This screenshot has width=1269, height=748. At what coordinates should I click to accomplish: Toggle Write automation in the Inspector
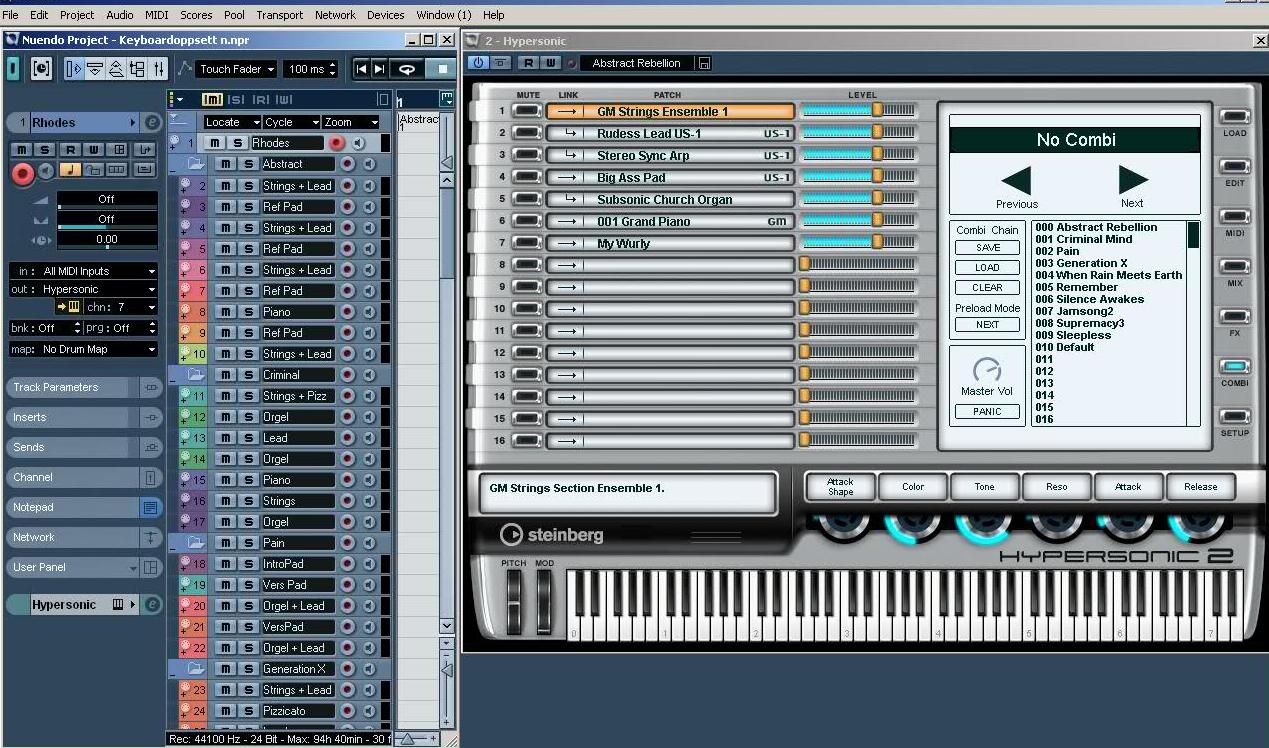(94, 150)
